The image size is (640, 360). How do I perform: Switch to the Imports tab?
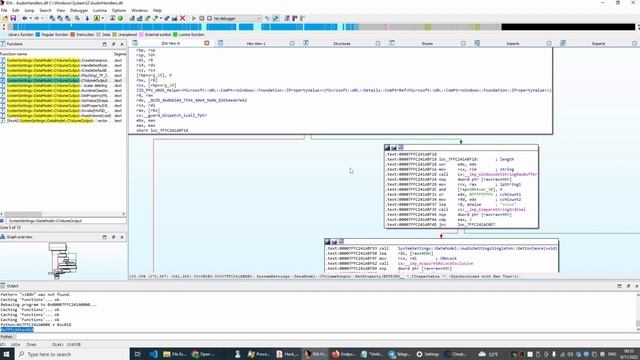[x=513, y=43]
